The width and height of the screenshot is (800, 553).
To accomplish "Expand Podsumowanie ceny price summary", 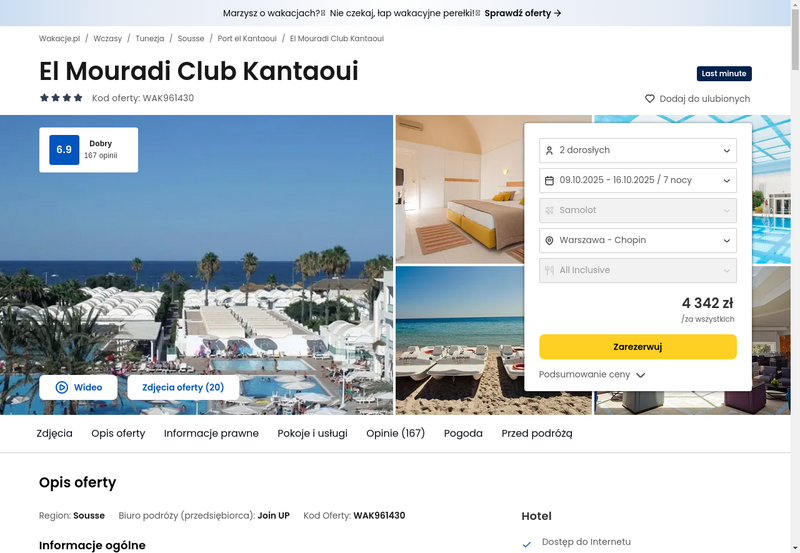I will [592, 374].
